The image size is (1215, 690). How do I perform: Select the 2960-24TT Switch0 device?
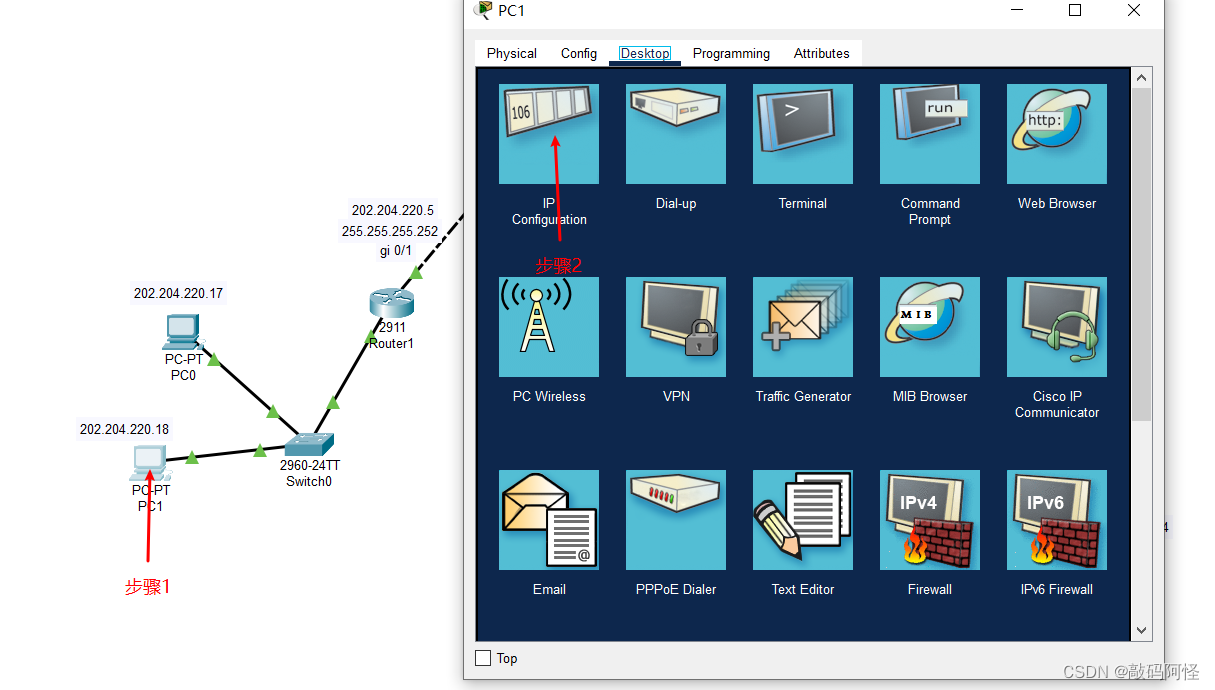click(308, 444)
